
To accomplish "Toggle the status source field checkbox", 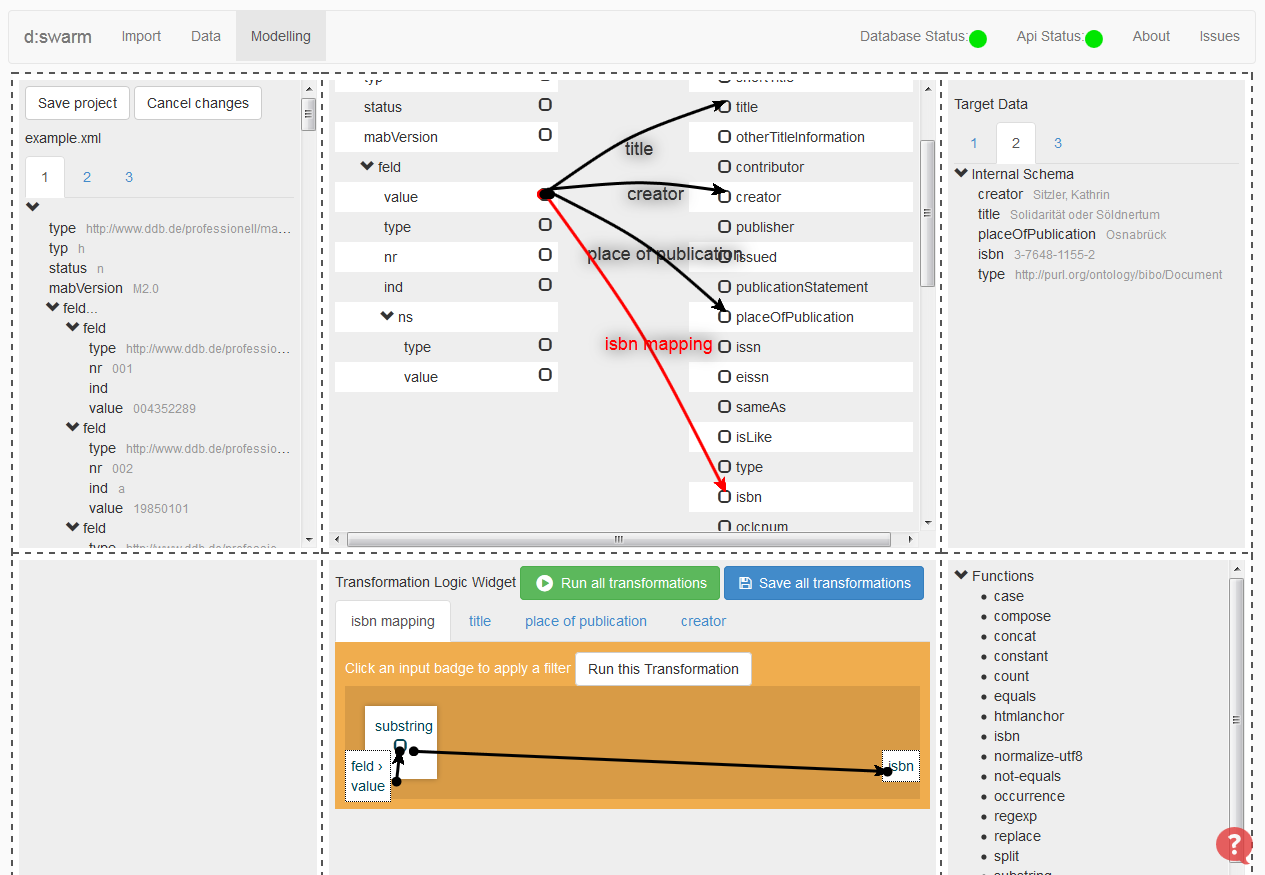I will pyautogui.click(x=545, y=105).
